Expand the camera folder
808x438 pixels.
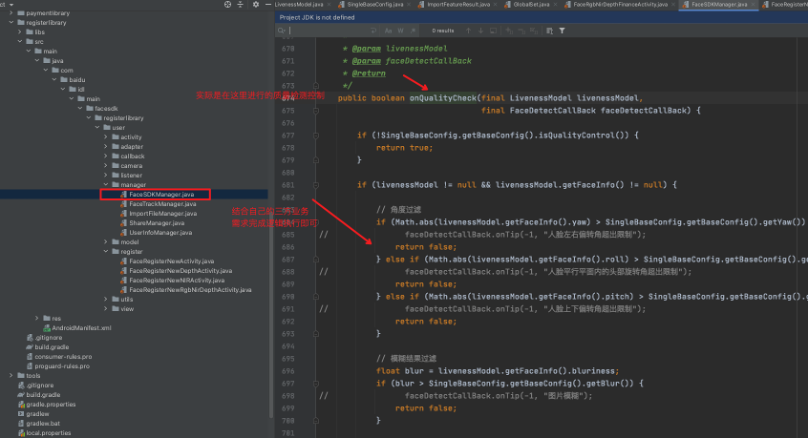[x=106, y=165]
